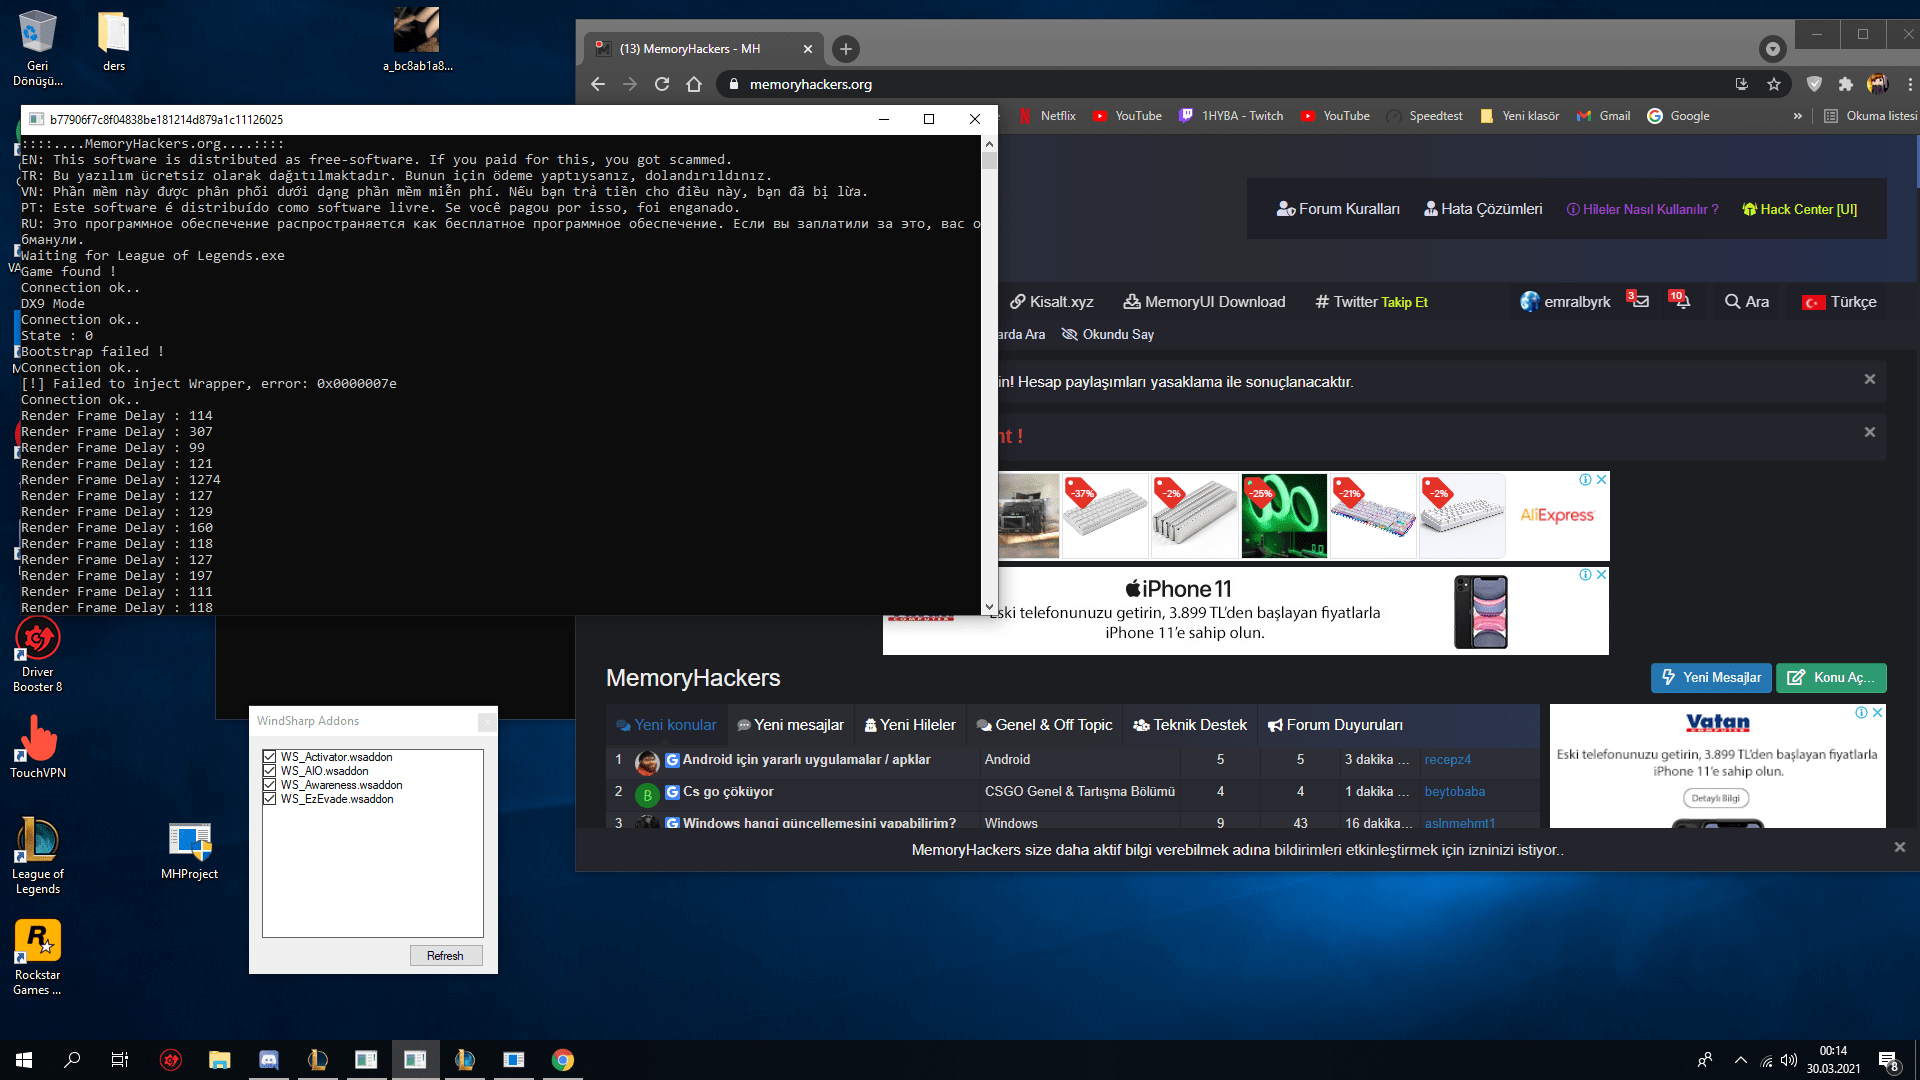Click the address bar showing memoryhackers.org
The width and height of the screenshot is (1920, 1080).
point(1220,84)
